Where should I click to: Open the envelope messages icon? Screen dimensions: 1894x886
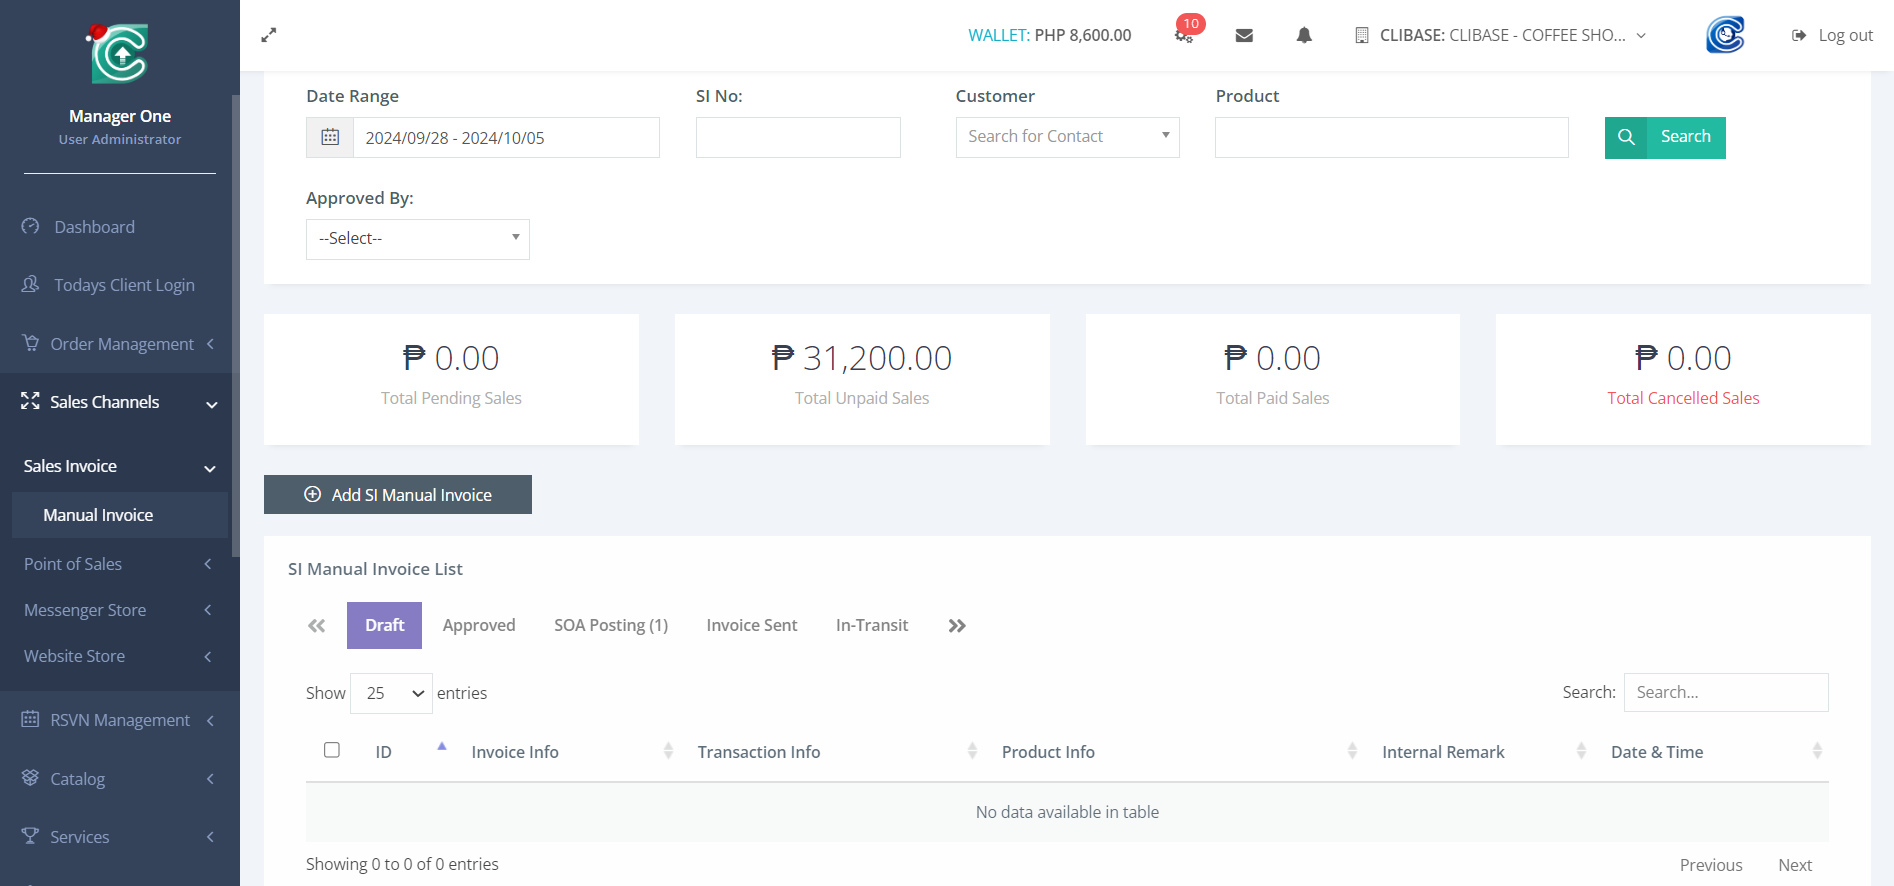coord(1244,35)
